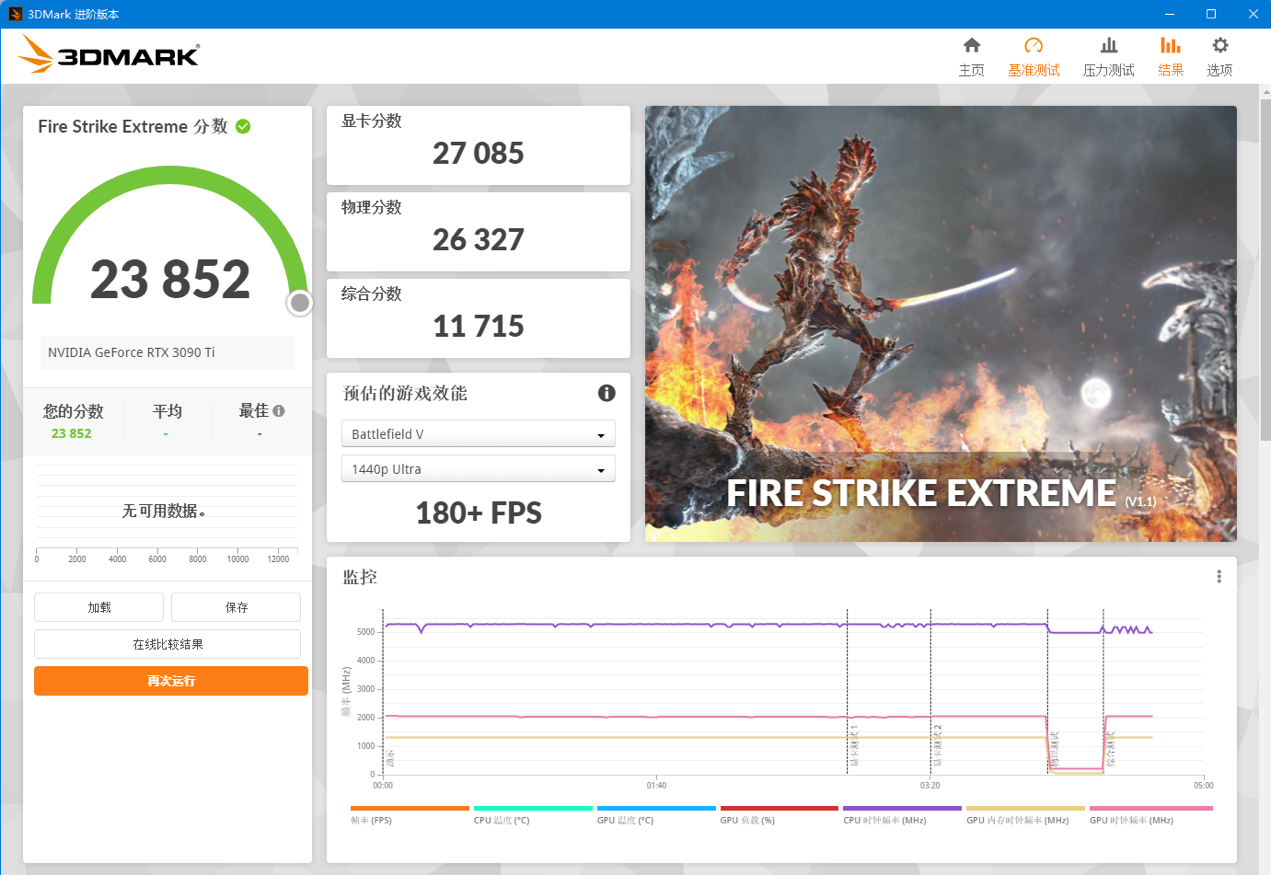Click 您的分数 value 23 852
Image resolution: width=1271 pixels, height=875 pixels.
pyautogui.click(x=72, y=433)
